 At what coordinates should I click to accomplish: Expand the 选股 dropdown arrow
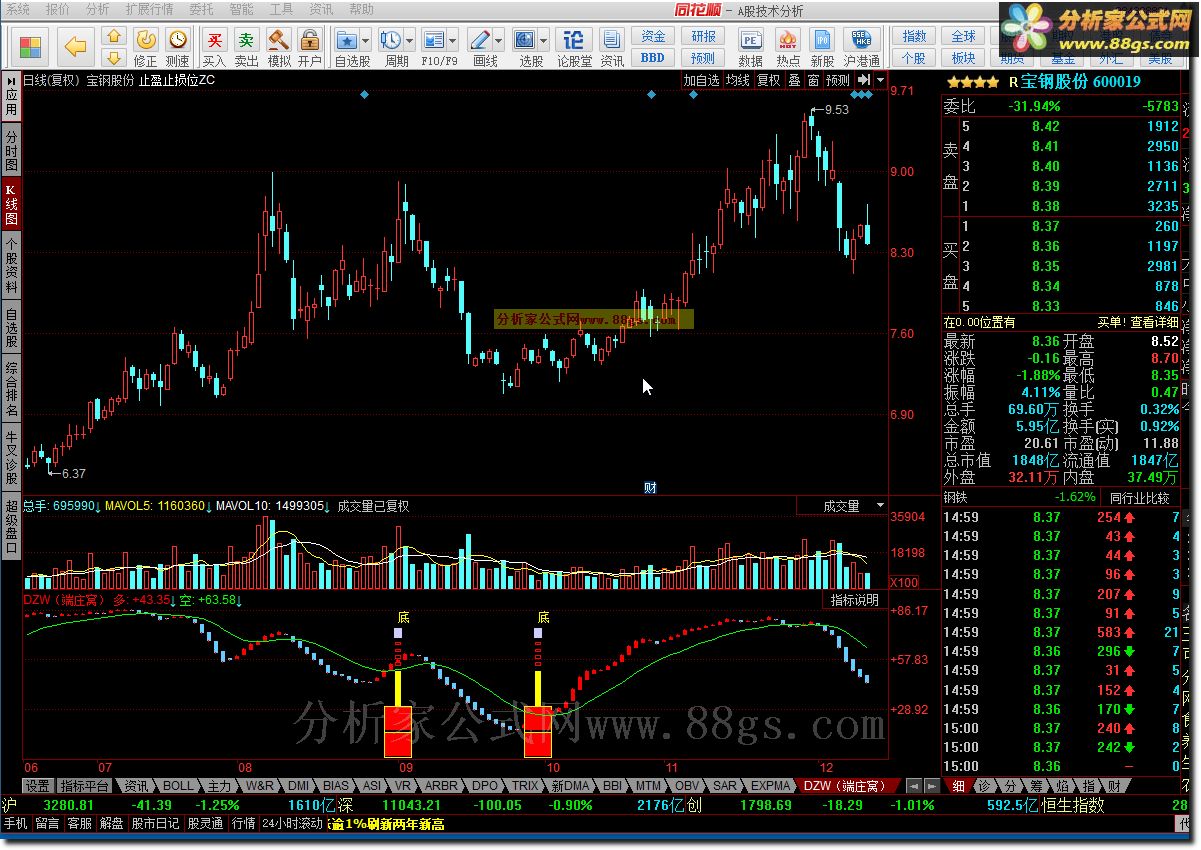[x=544, y=41]
